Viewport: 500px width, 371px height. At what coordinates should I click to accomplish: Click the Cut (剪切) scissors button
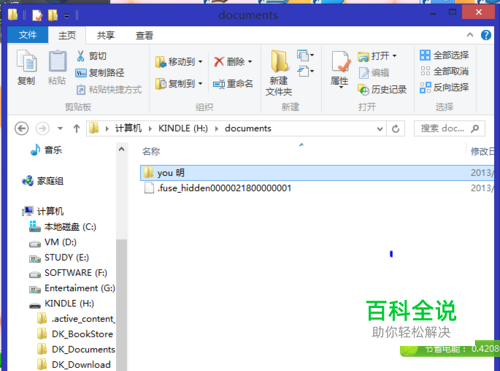pyautogui.click(x=91, y=56)
